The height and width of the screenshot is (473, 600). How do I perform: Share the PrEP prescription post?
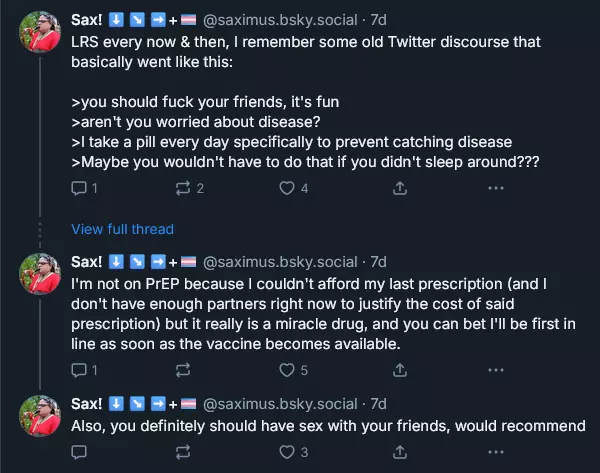[x=399, y=370]
